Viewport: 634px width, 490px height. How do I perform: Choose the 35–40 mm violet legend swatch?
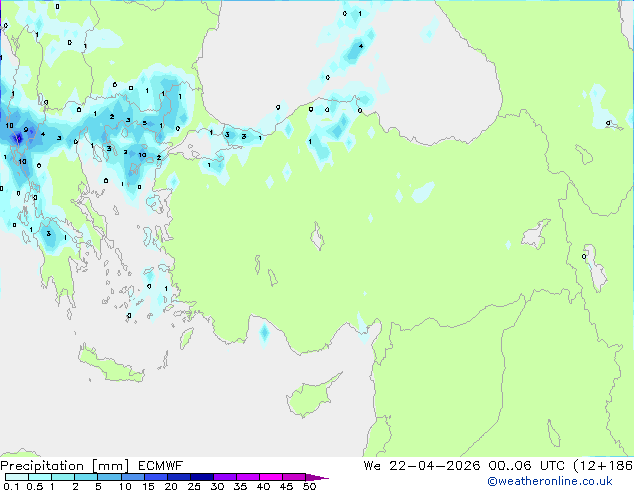click(x=247, y=477)
